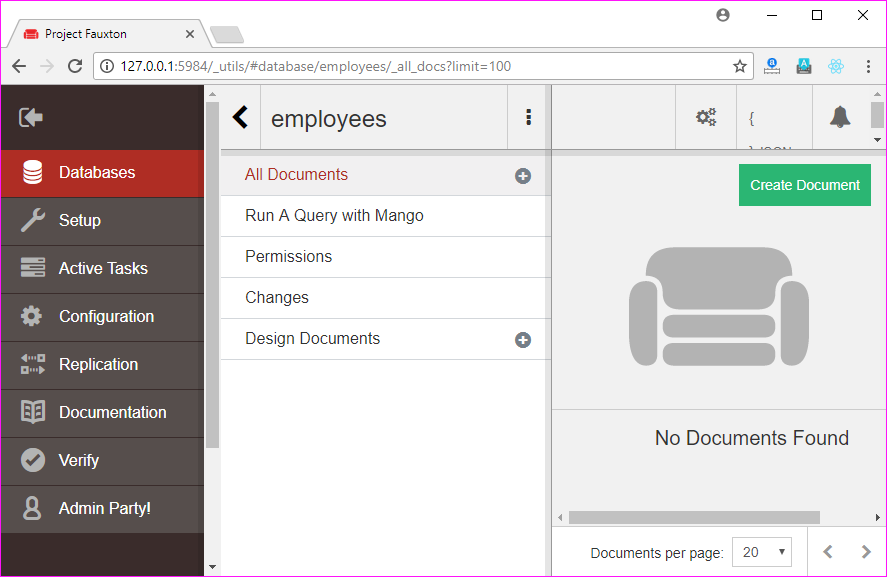Viewport: 887px width, 577px height.
Task: Open the notifications bell
Action: (840, 117)
